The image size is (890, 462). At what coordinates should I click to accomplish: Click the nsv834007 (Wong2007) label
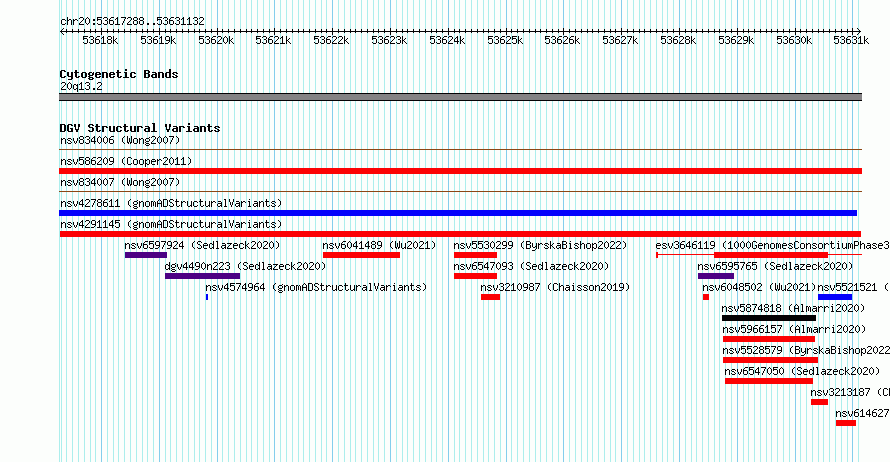point(120,182)
